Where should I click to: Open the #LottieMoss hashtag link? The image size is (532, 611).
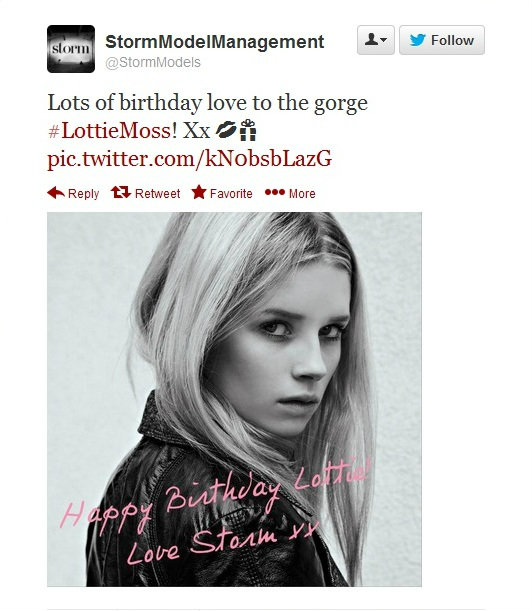(x=109, y=130)
